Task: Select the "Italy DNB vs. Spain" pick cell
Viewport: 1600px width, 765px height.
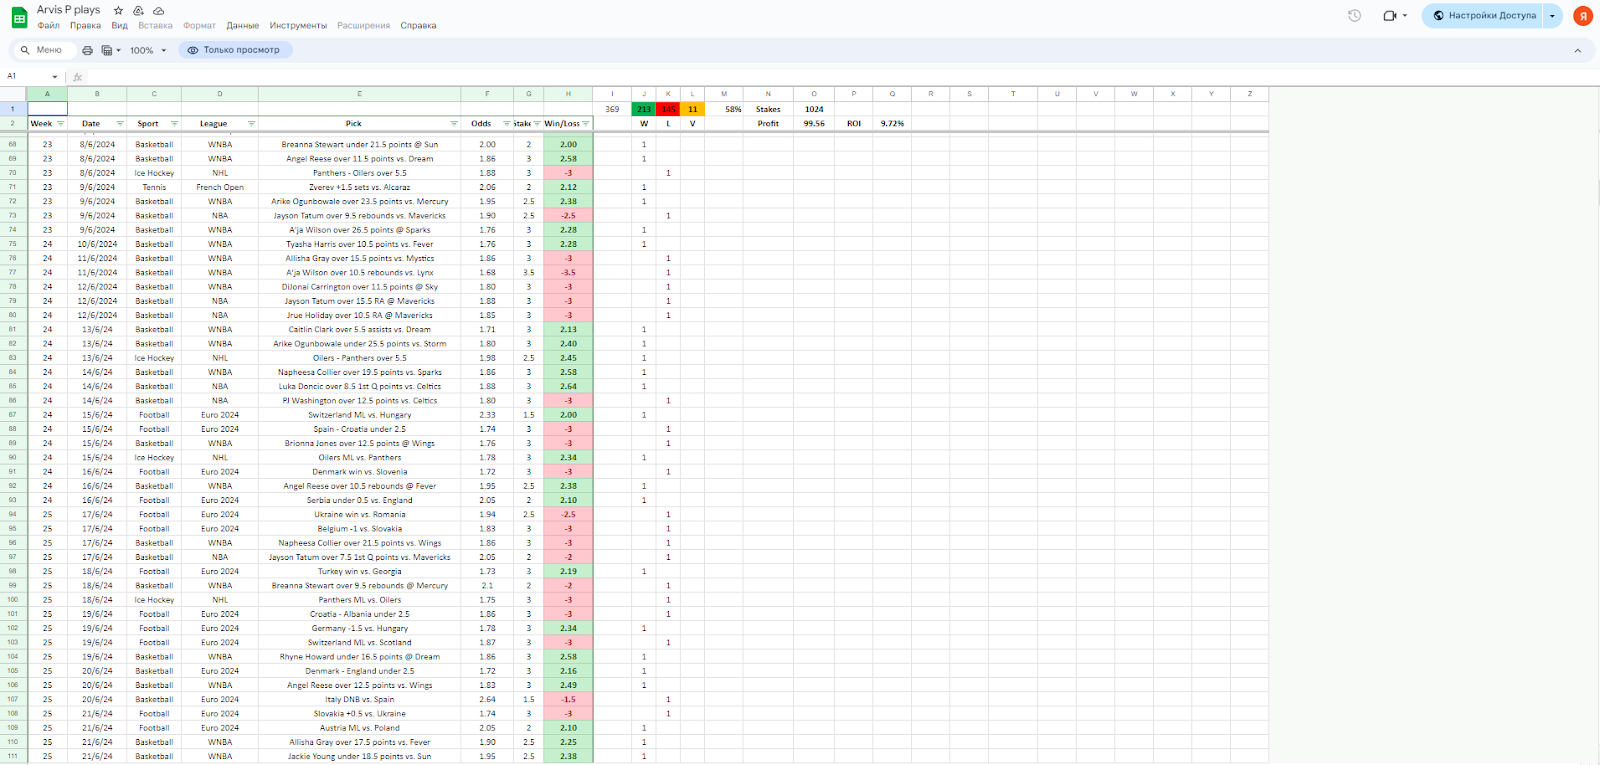Action: tap(359, 700)
